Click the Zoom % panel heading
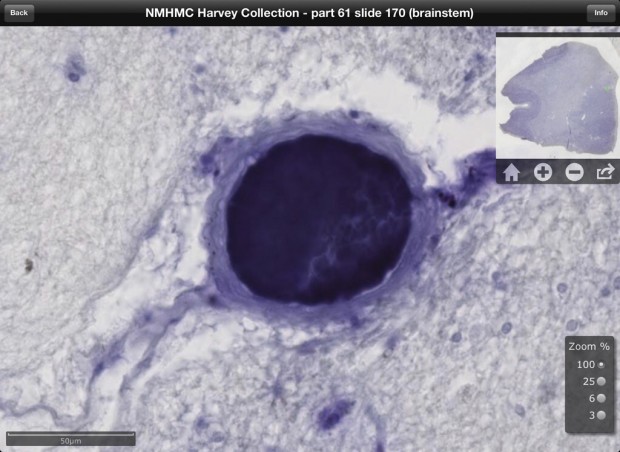The height and width of the screenshot is (452, 620). tap(589, 346)
